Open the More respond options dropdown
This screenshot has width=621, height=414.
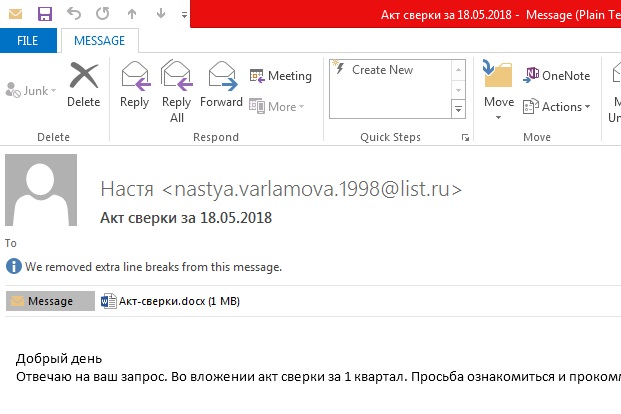coord(276,107)
